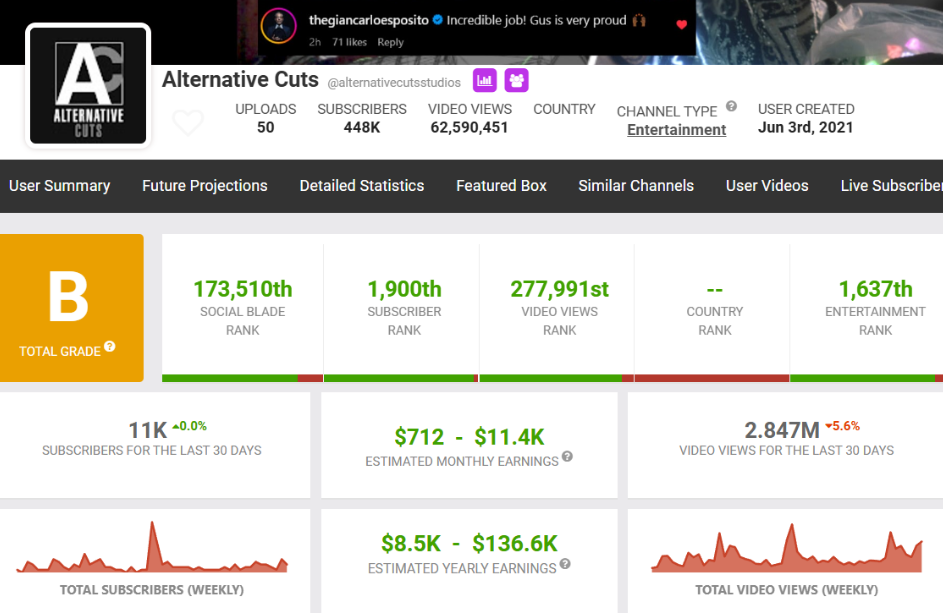Image resolution: width=943 pixels, height=616 pixels.
Task: Click the Reply link on the comment
Action: [x=390, y=42]
